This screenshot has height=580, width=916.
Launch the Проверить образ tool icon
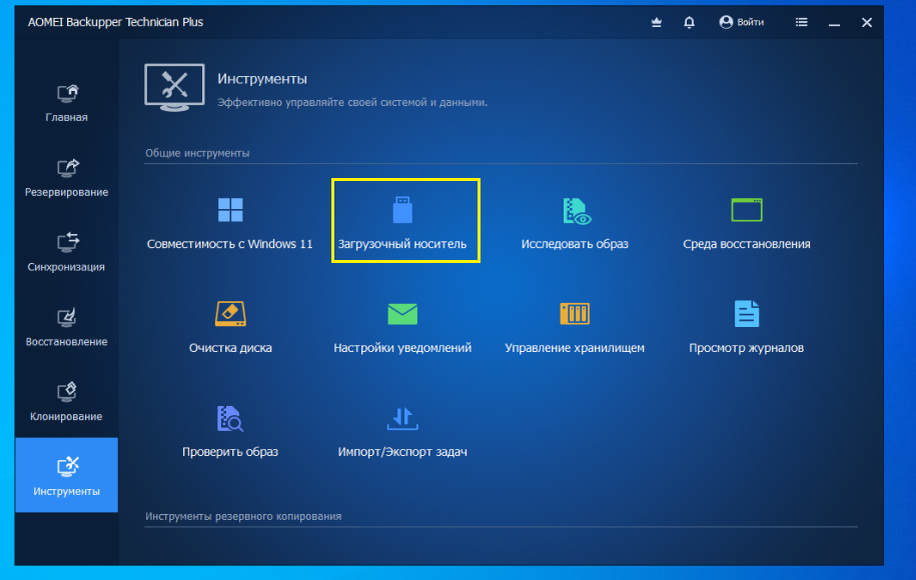[x=230, y=418]
